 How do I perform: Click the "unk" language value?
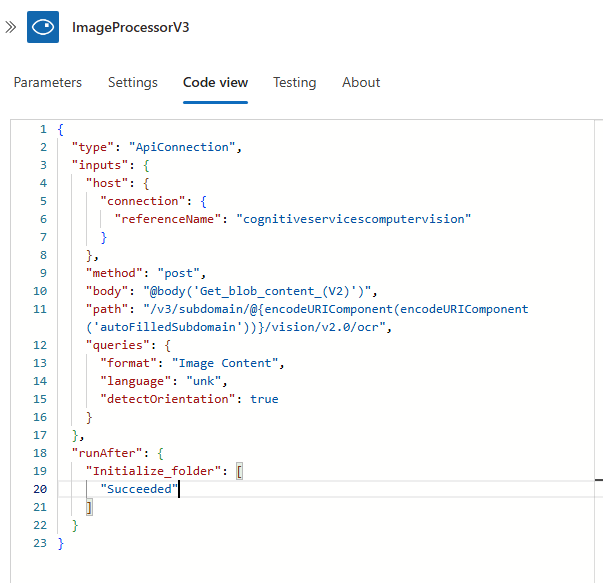pos(203,381)
